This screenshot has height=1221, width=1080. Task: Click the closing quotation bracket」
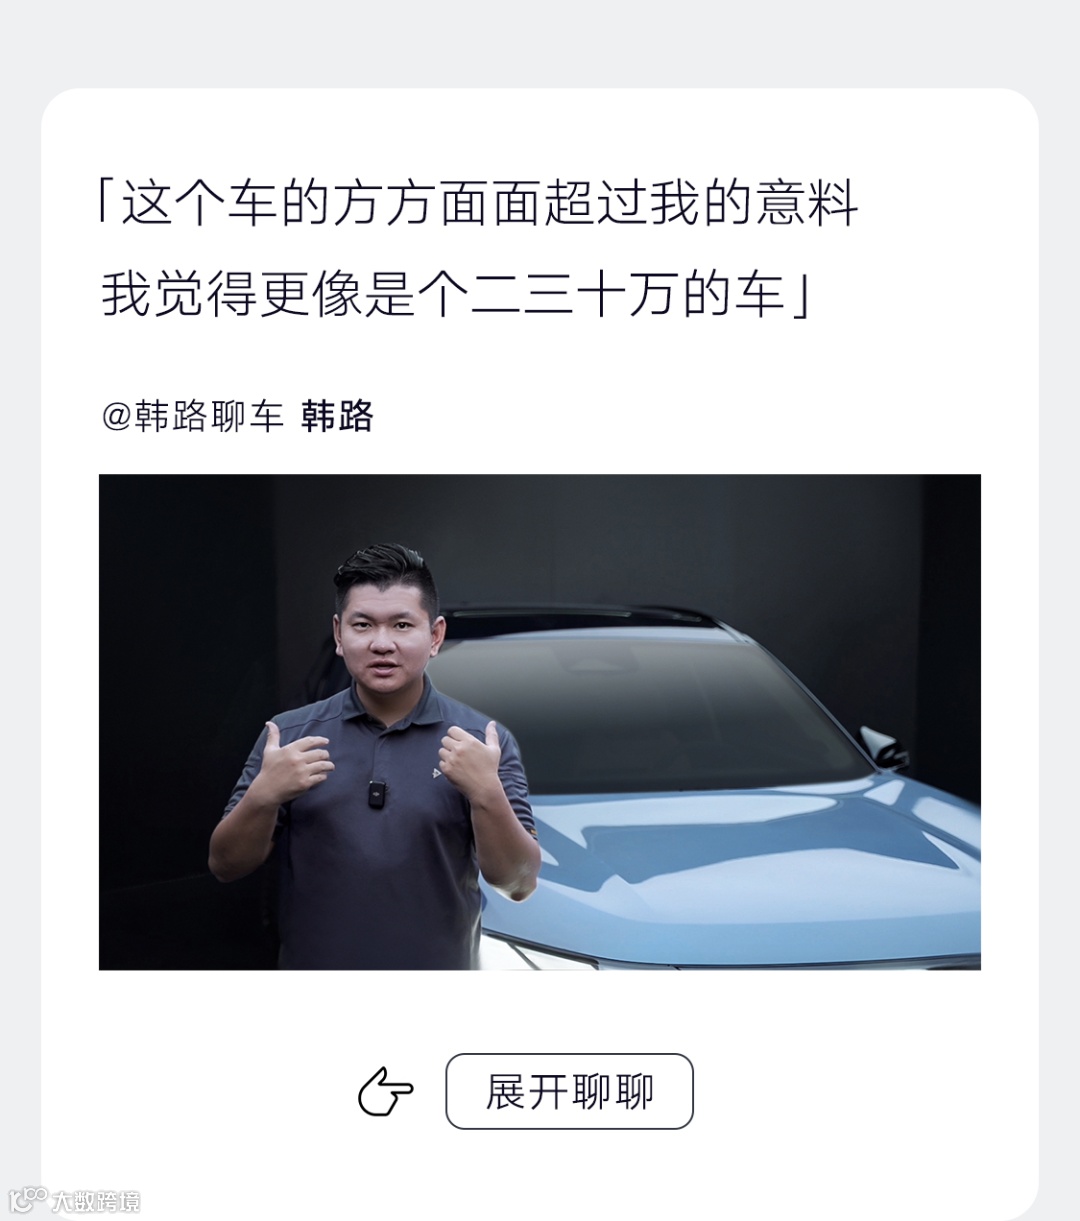coord(801,296)
